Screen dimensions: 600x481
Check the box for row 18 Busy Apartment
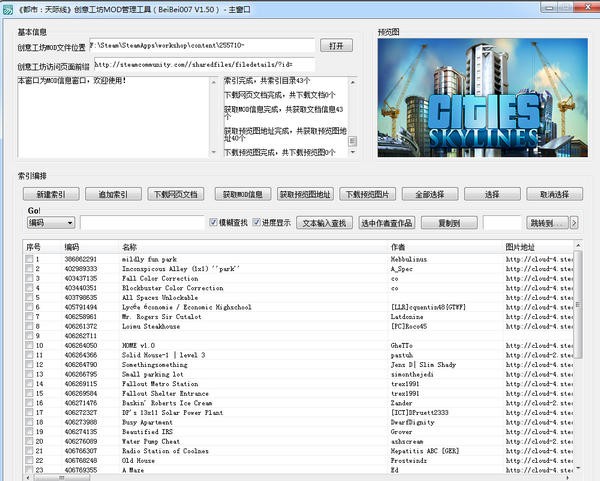click(x=29, y=422)
